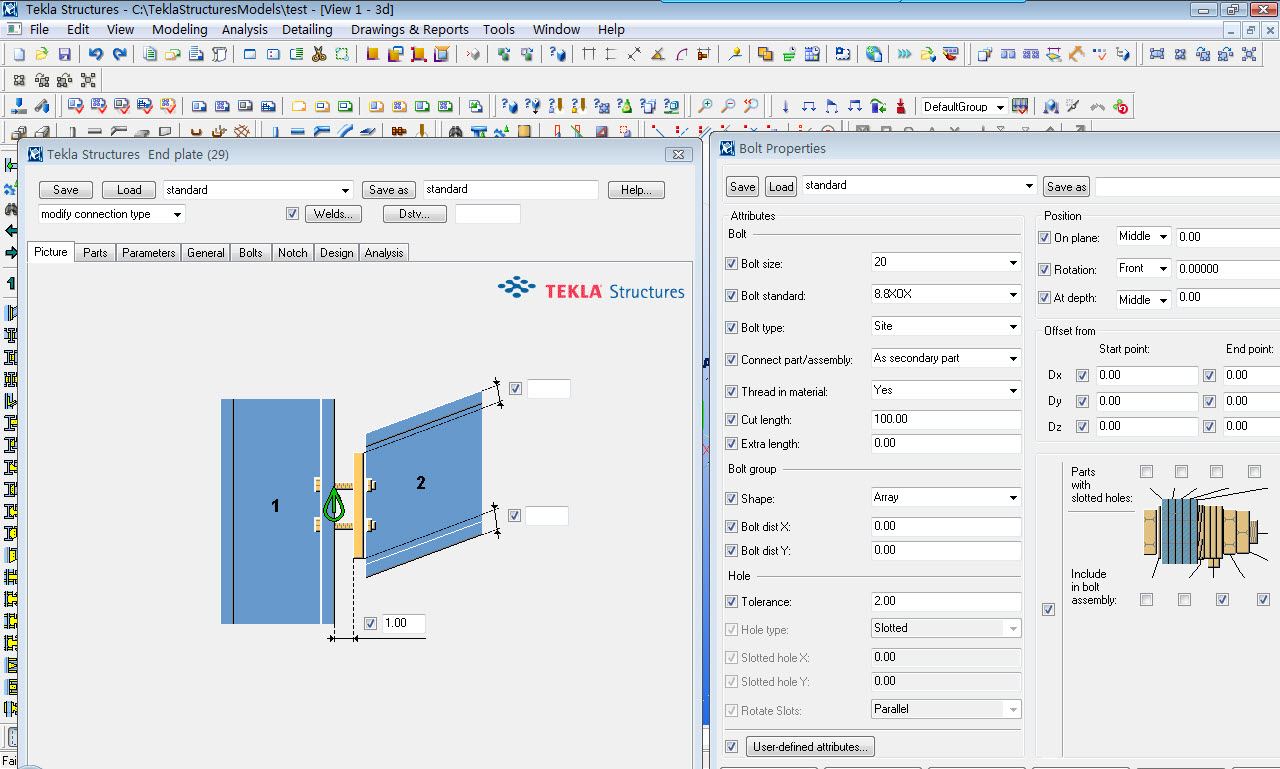1280x769 pixels.
Task: Click the weld symbol in connection picture
Action: [334, 502]
